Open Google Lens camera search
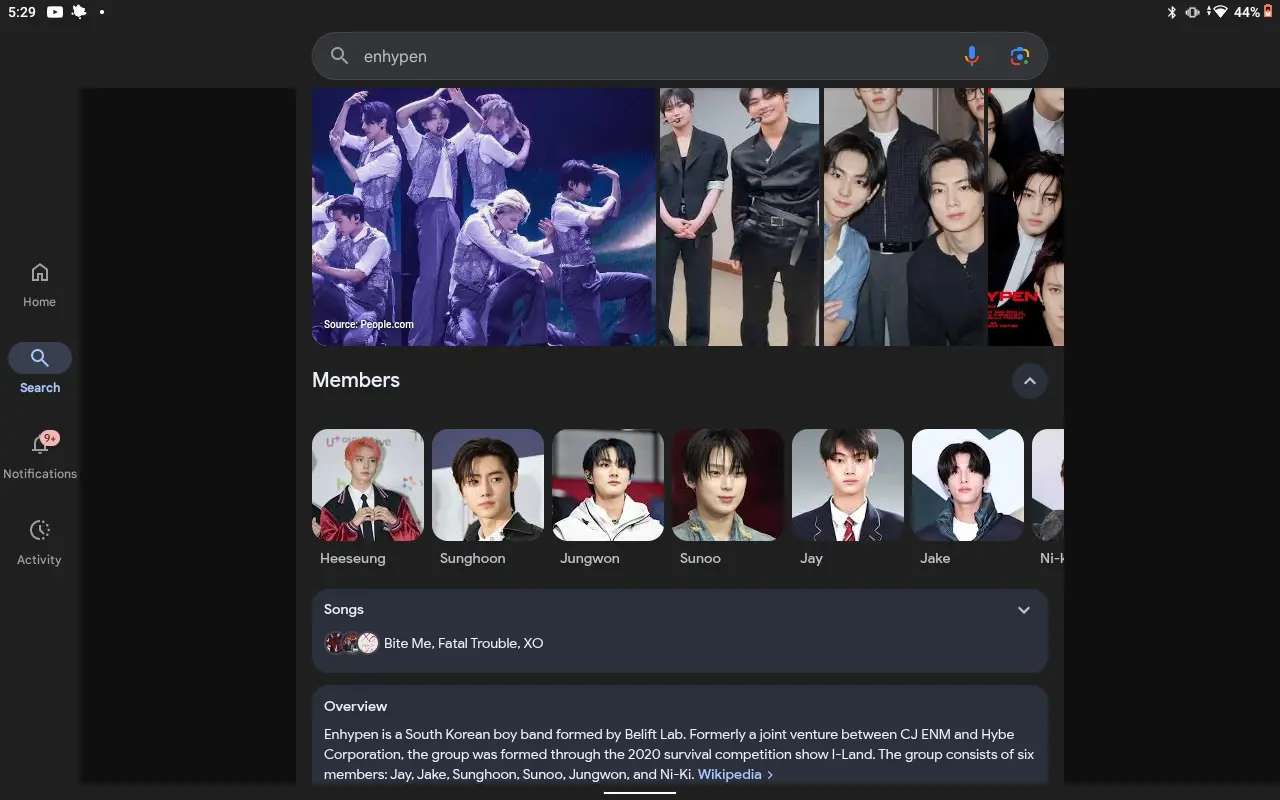The width and height of the screenshot is (1280, 800). click(1019, 56)
